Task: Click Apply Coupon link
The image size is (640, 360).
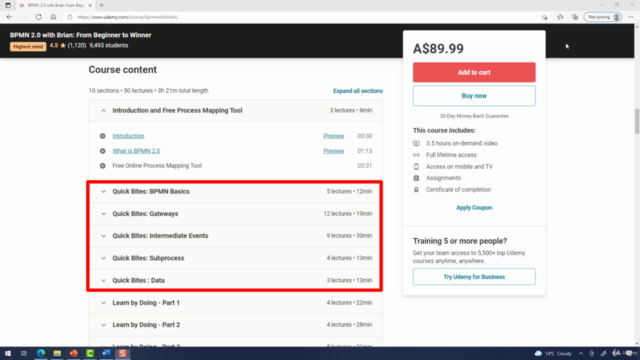Action: click(474, 207)
